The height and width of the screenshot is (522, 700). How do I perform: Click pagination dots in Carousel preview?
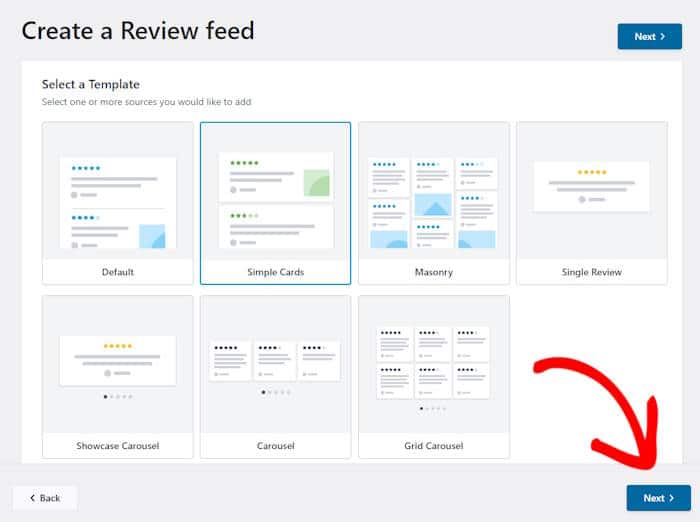[275, 392]
